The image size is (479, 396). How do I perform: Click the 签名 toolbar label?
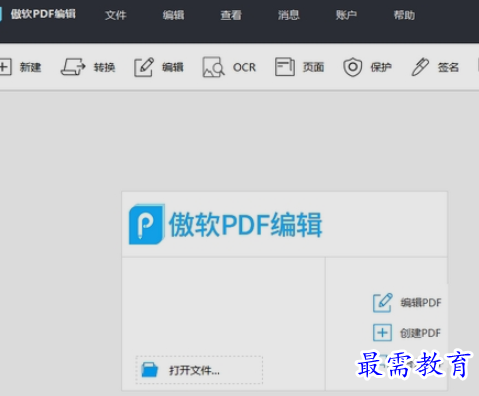[x=448, y=67]
